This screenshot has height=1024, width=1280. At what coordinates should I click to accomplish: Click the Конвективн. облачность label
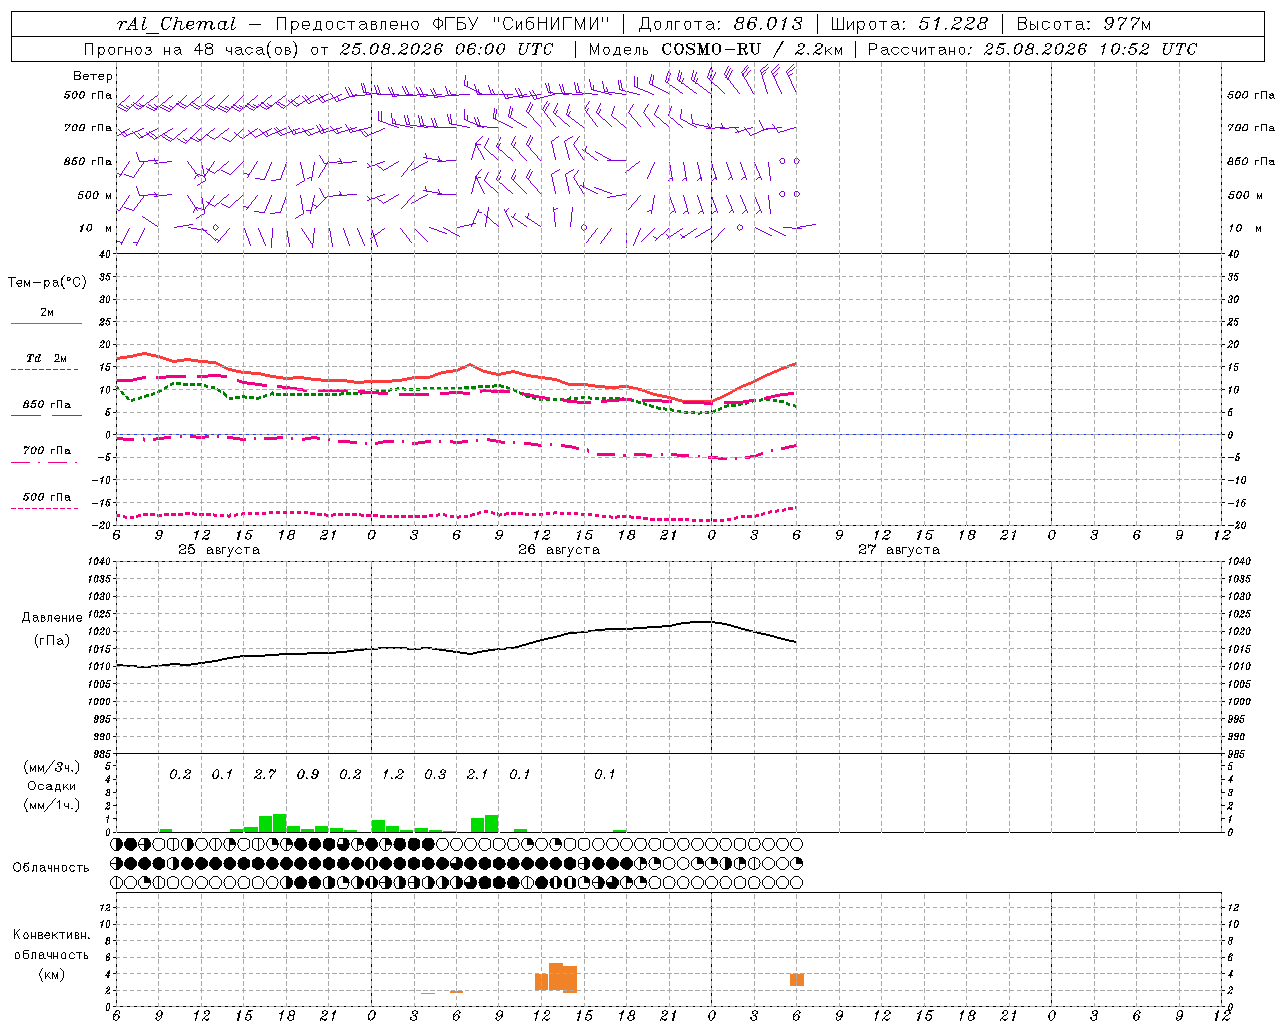[51, 954]
